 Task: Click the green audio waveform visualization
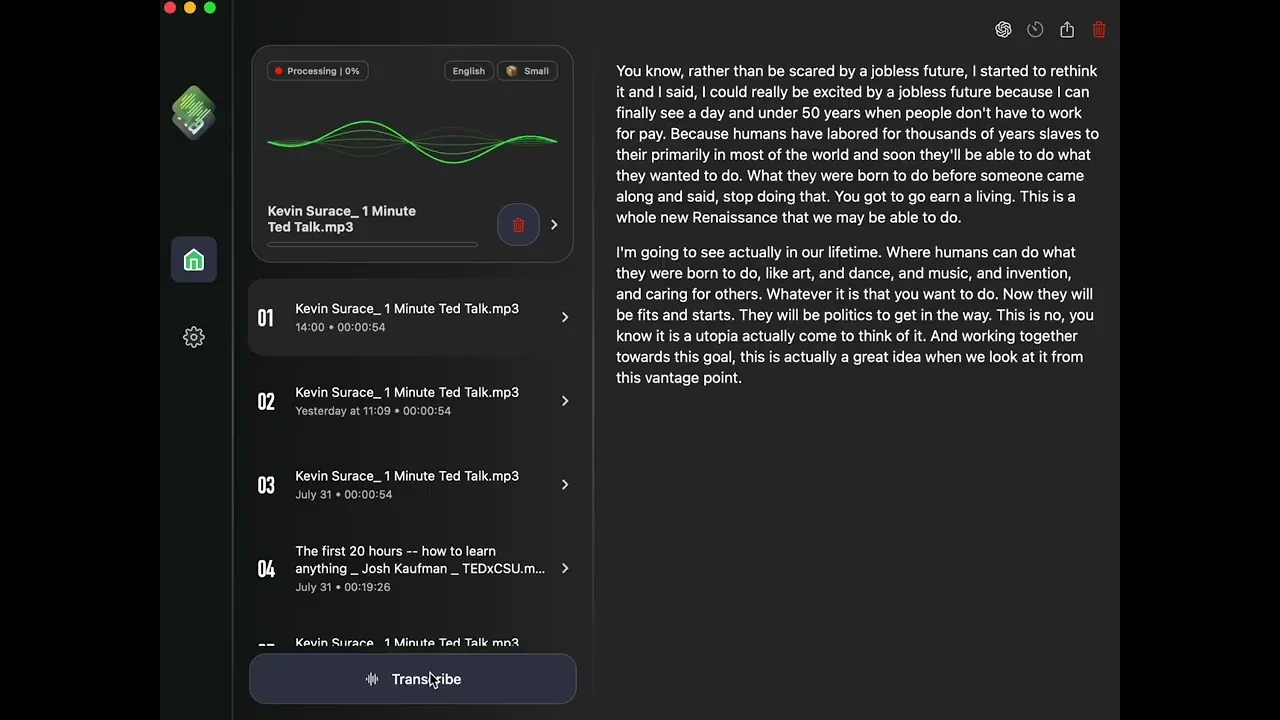[x=412, y=141]
